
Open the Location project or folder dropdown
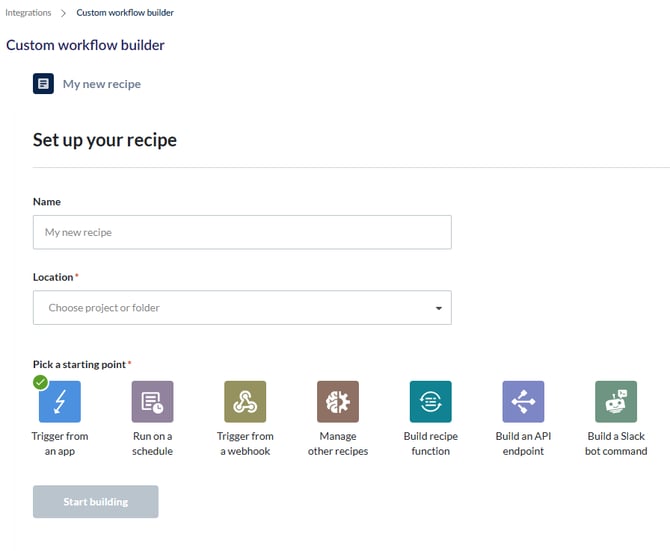(x=242, y=308)
